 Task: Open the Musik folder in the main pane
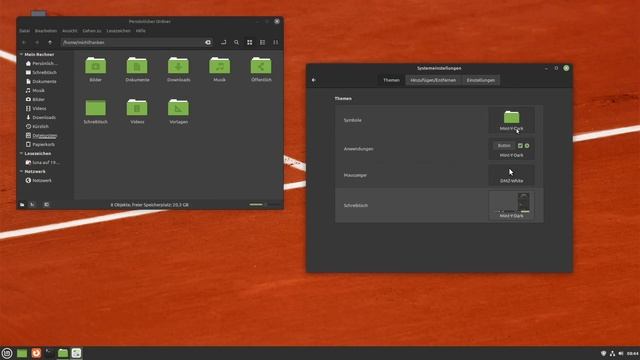[220, 69]
